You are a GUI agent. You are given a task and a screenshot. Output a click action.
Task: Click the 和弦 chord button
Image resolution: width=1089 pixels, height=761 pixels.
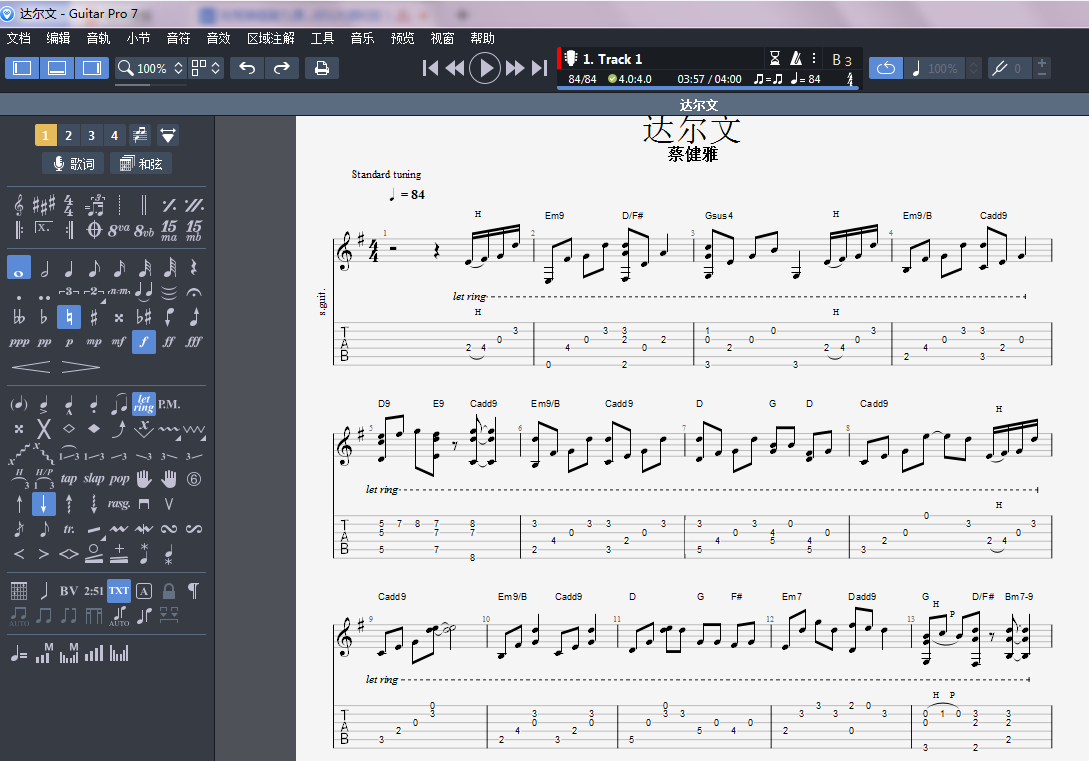click(x=141, y=164)
